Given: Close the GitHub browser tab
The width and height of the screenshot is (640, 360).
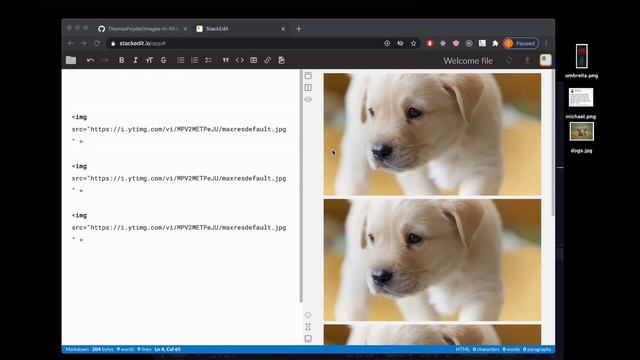Looking at the screenshot, I should click(x=185, y=29).
